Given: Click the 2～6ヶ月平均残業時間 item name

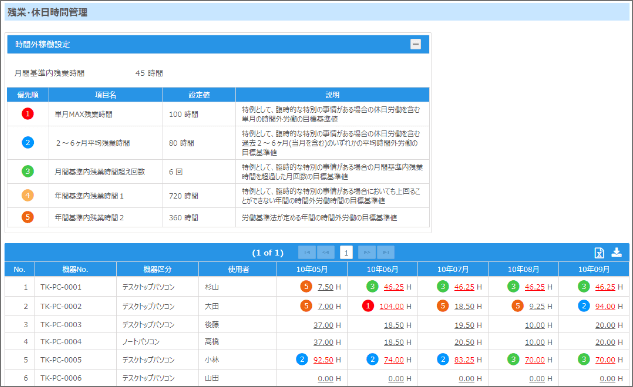Looking at the screenshot, I should tap(93, 143).
